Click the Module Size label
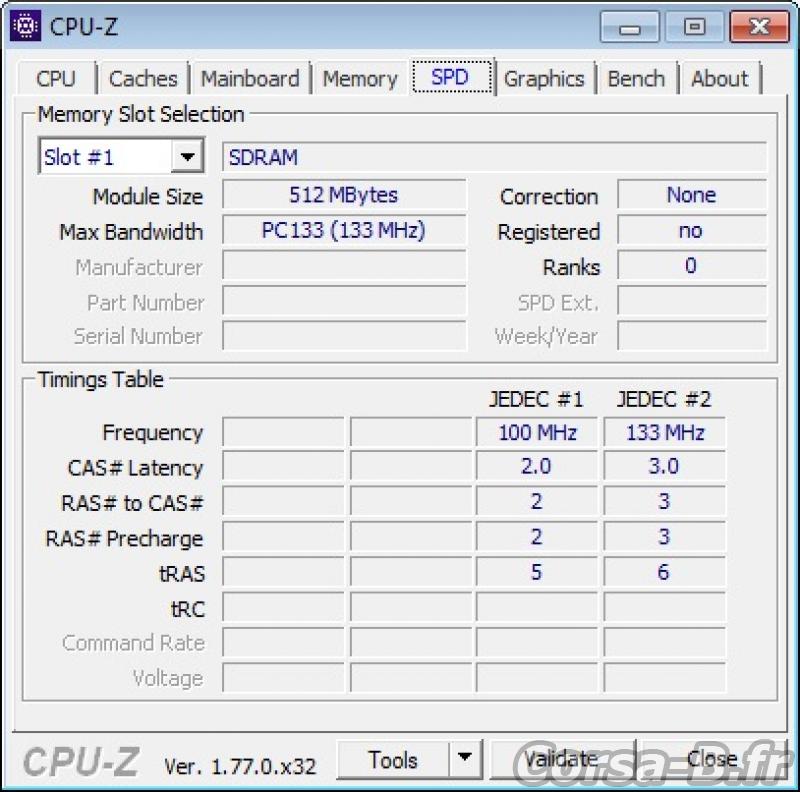The image size is (800, 792). pyautogui.click(x=147, y=197)
